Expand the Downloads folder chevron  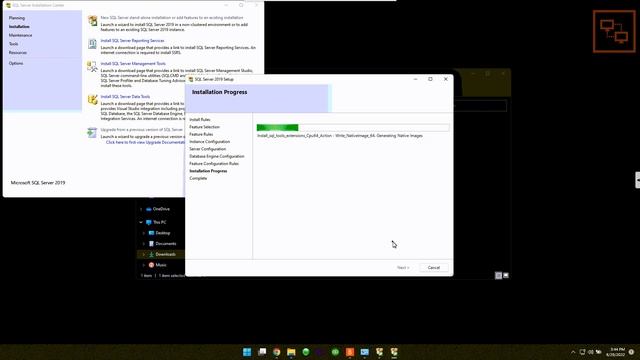(144, 254)
